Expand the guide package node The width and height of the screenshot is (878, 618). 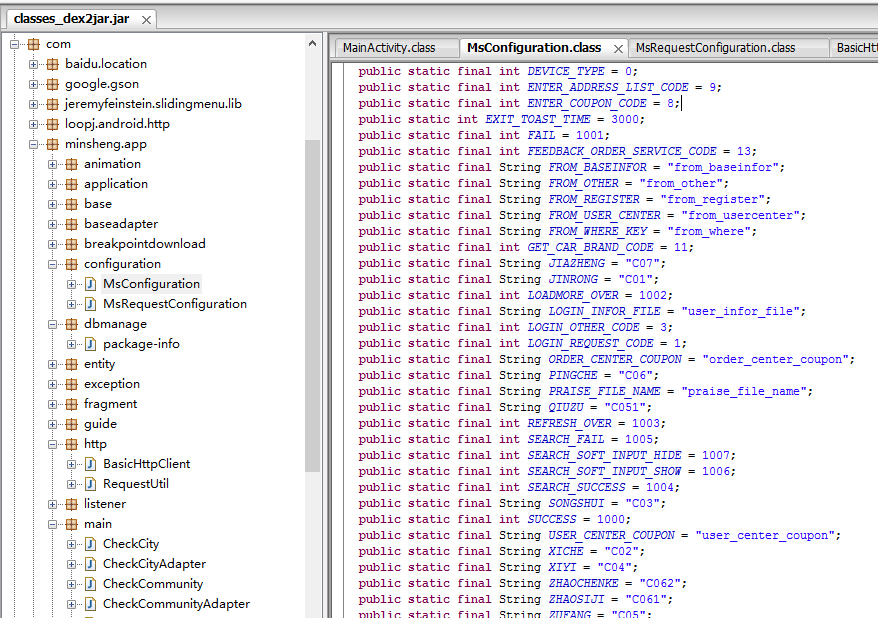pyautogui.click(x=53, y=424)
